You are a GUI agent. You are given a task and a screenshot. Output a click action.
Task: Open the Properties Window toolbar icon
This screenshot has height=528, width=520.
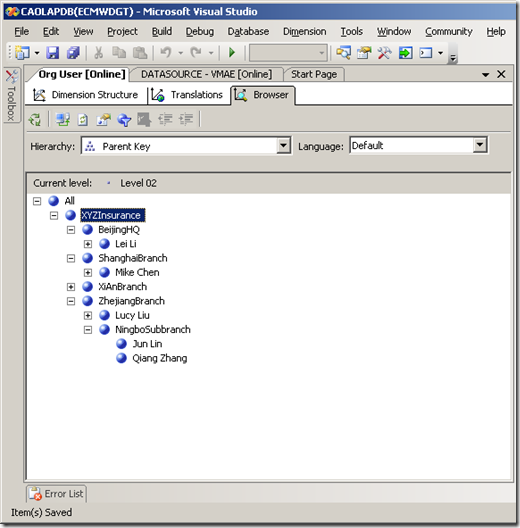click(x=364, y=53)
